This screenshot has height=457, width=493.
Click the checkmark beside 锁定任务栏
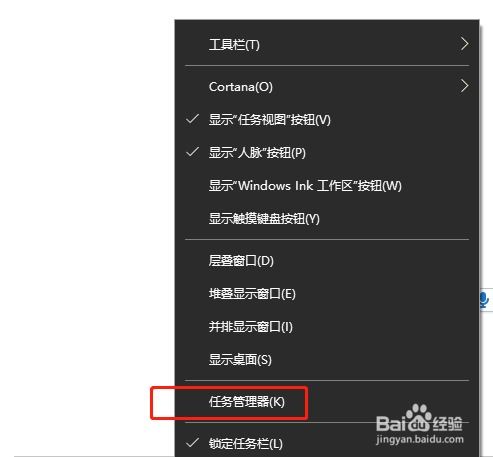click(192, 443)
